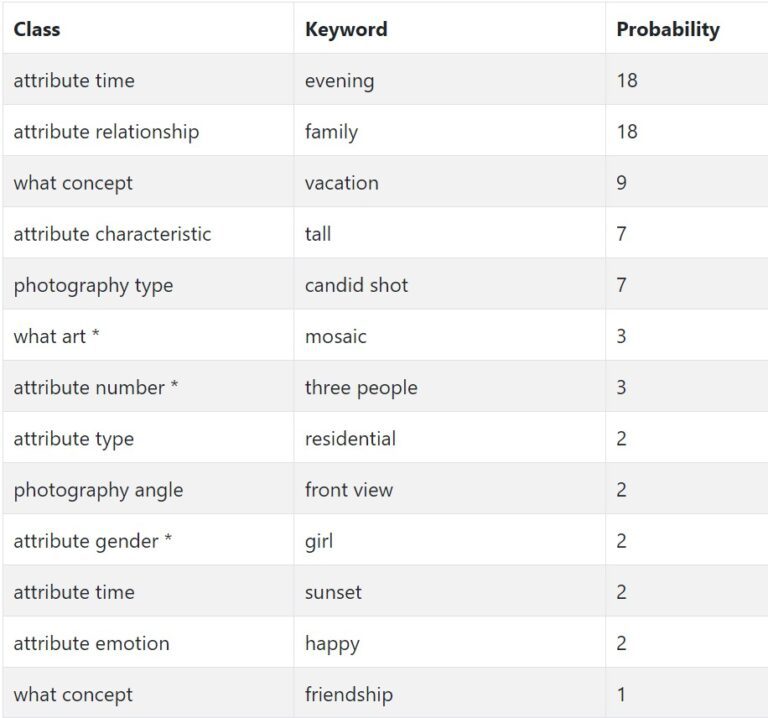Select the 'sunset' keyword cell
Image resolution: width=768 pixels, height=718 pixels.
(x=449, y=591)
